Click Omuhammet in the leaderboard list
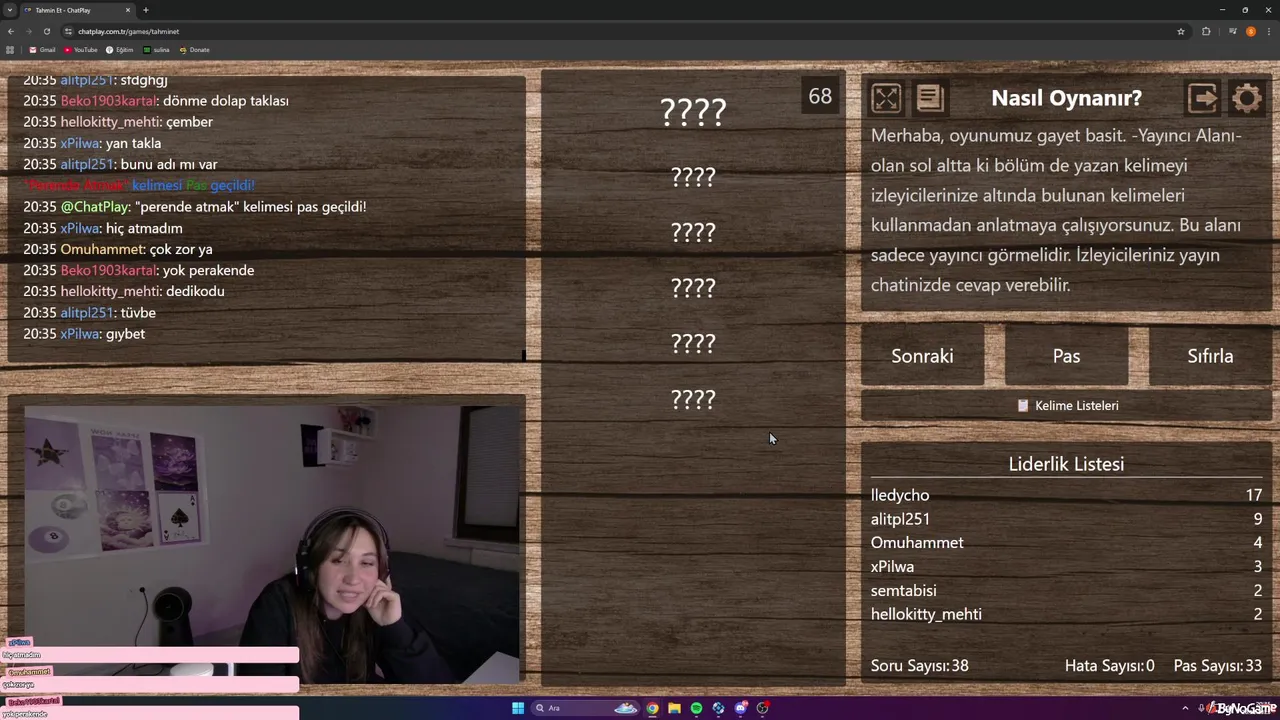Screen dimensions: 1280x720 pyautogui.click(x=917, y=543)
